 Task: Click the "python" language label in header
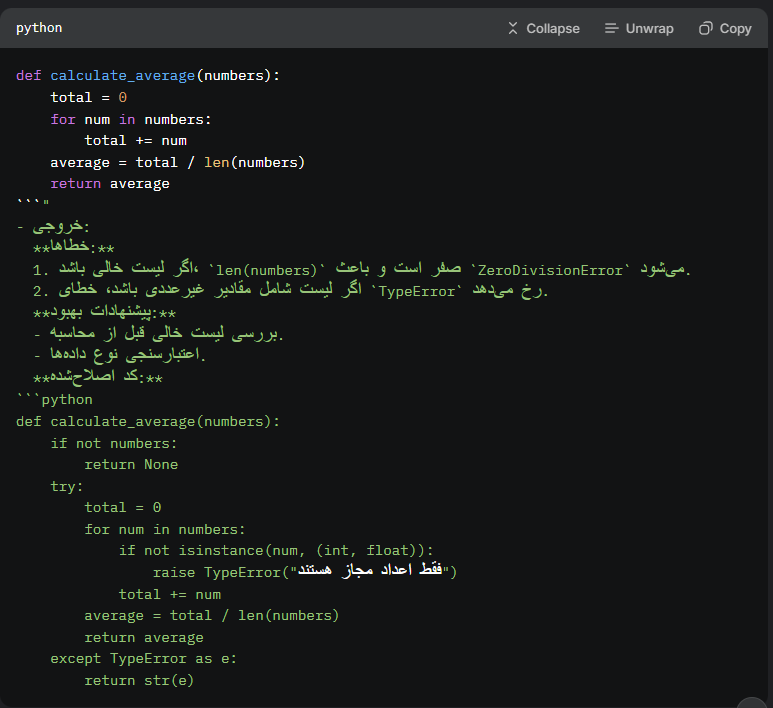(39, 28)
